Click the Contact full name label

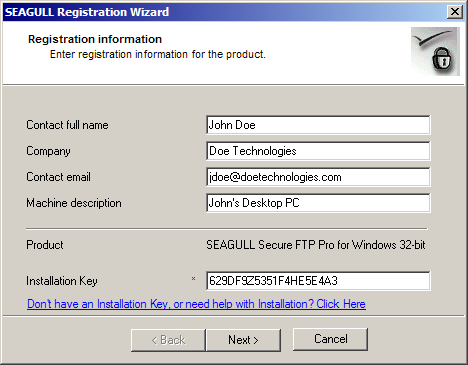67,125
